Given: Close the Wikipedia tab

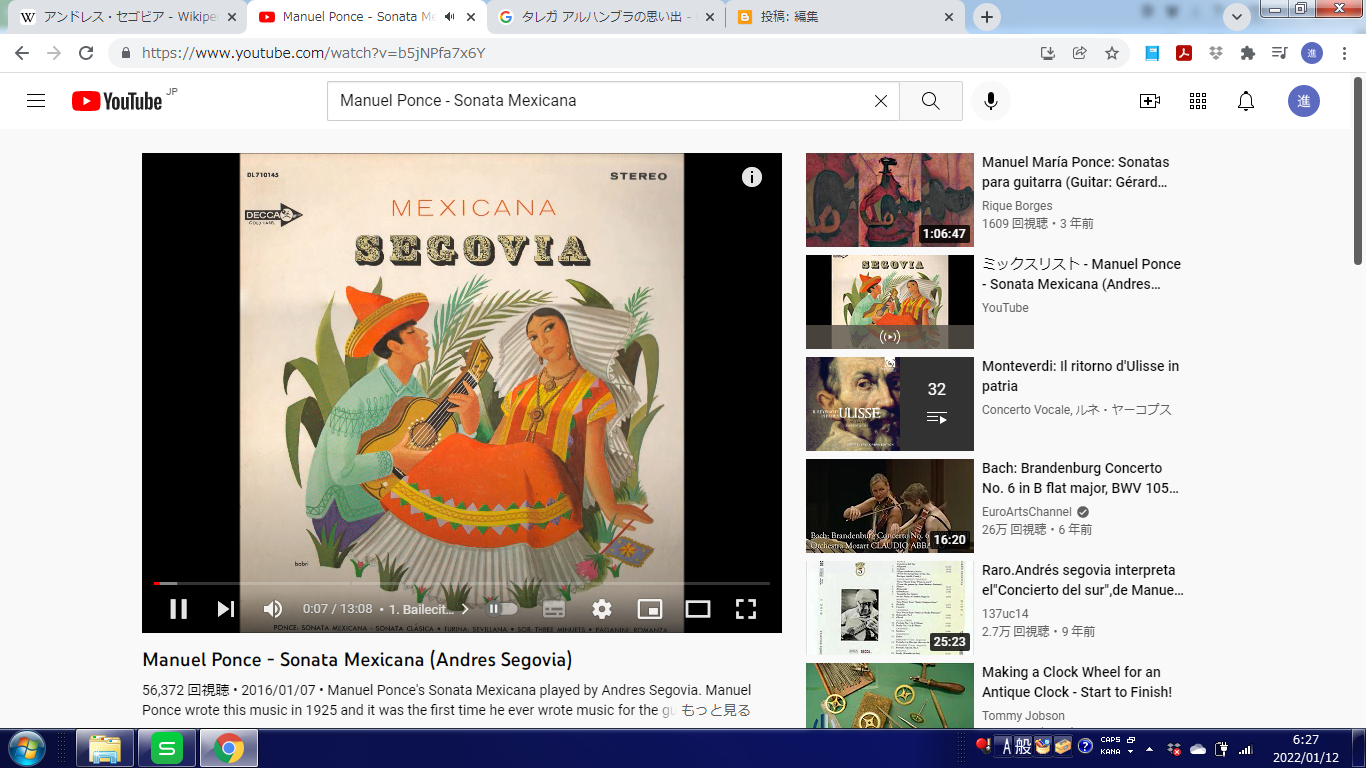Looking at the screenshot, I should 232,17.
